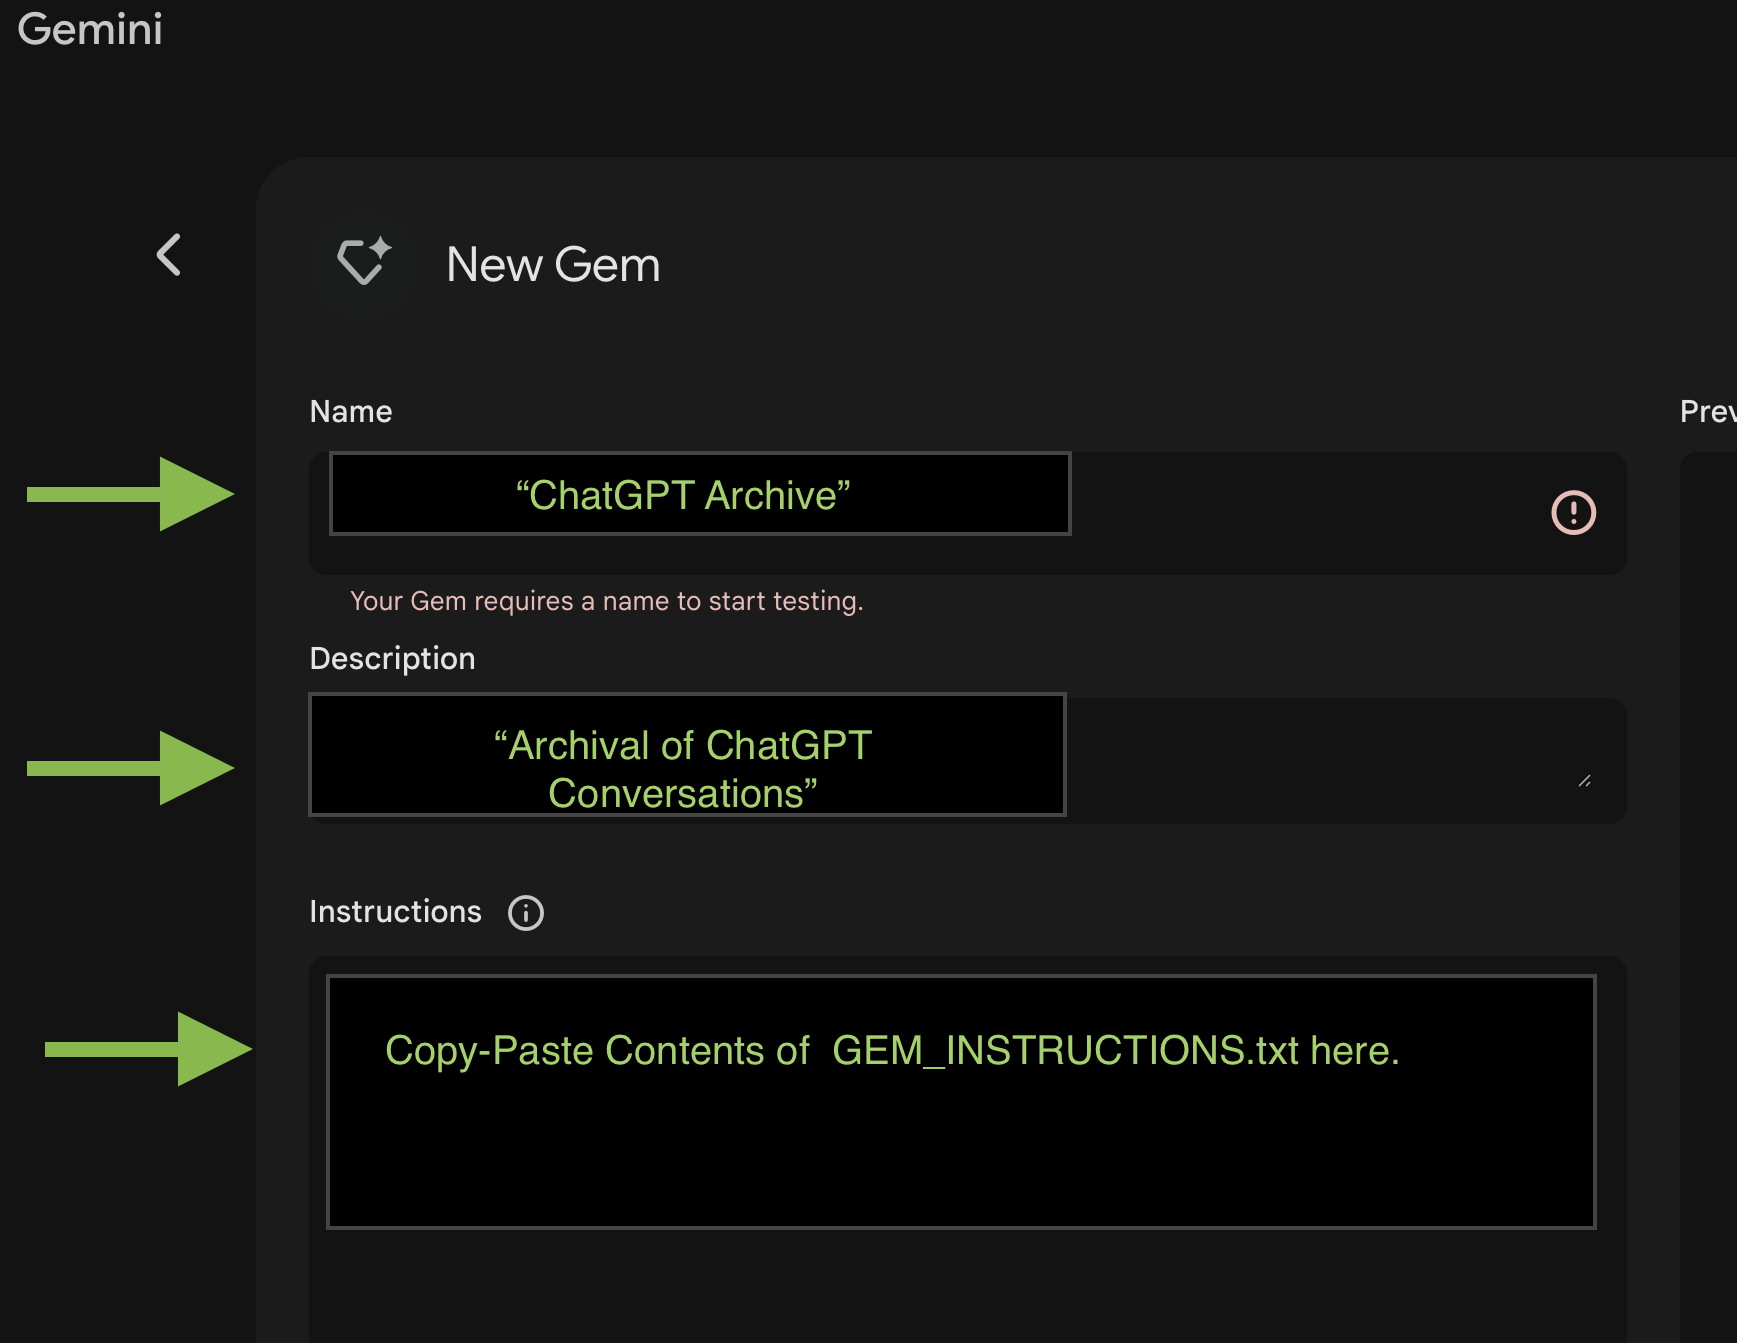Click the empty right part of Description field

(x=1320, y=760)
